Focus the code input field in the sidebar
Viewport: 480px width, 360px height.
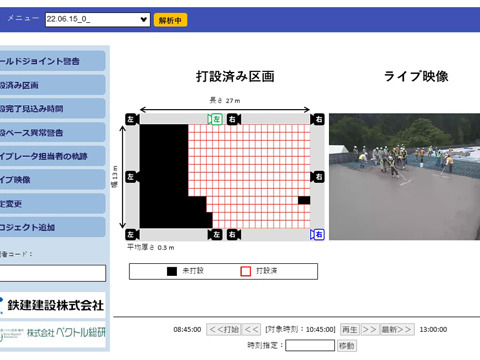53,273
